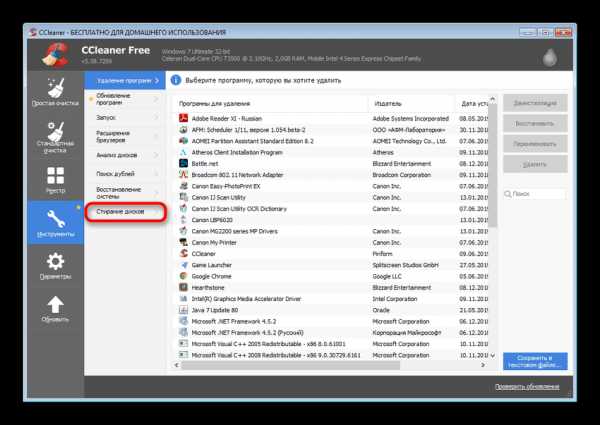The height and width of the screenshot is (425, 600).
Task: Click Oracle publisher cell
Action: coord(381,310)
